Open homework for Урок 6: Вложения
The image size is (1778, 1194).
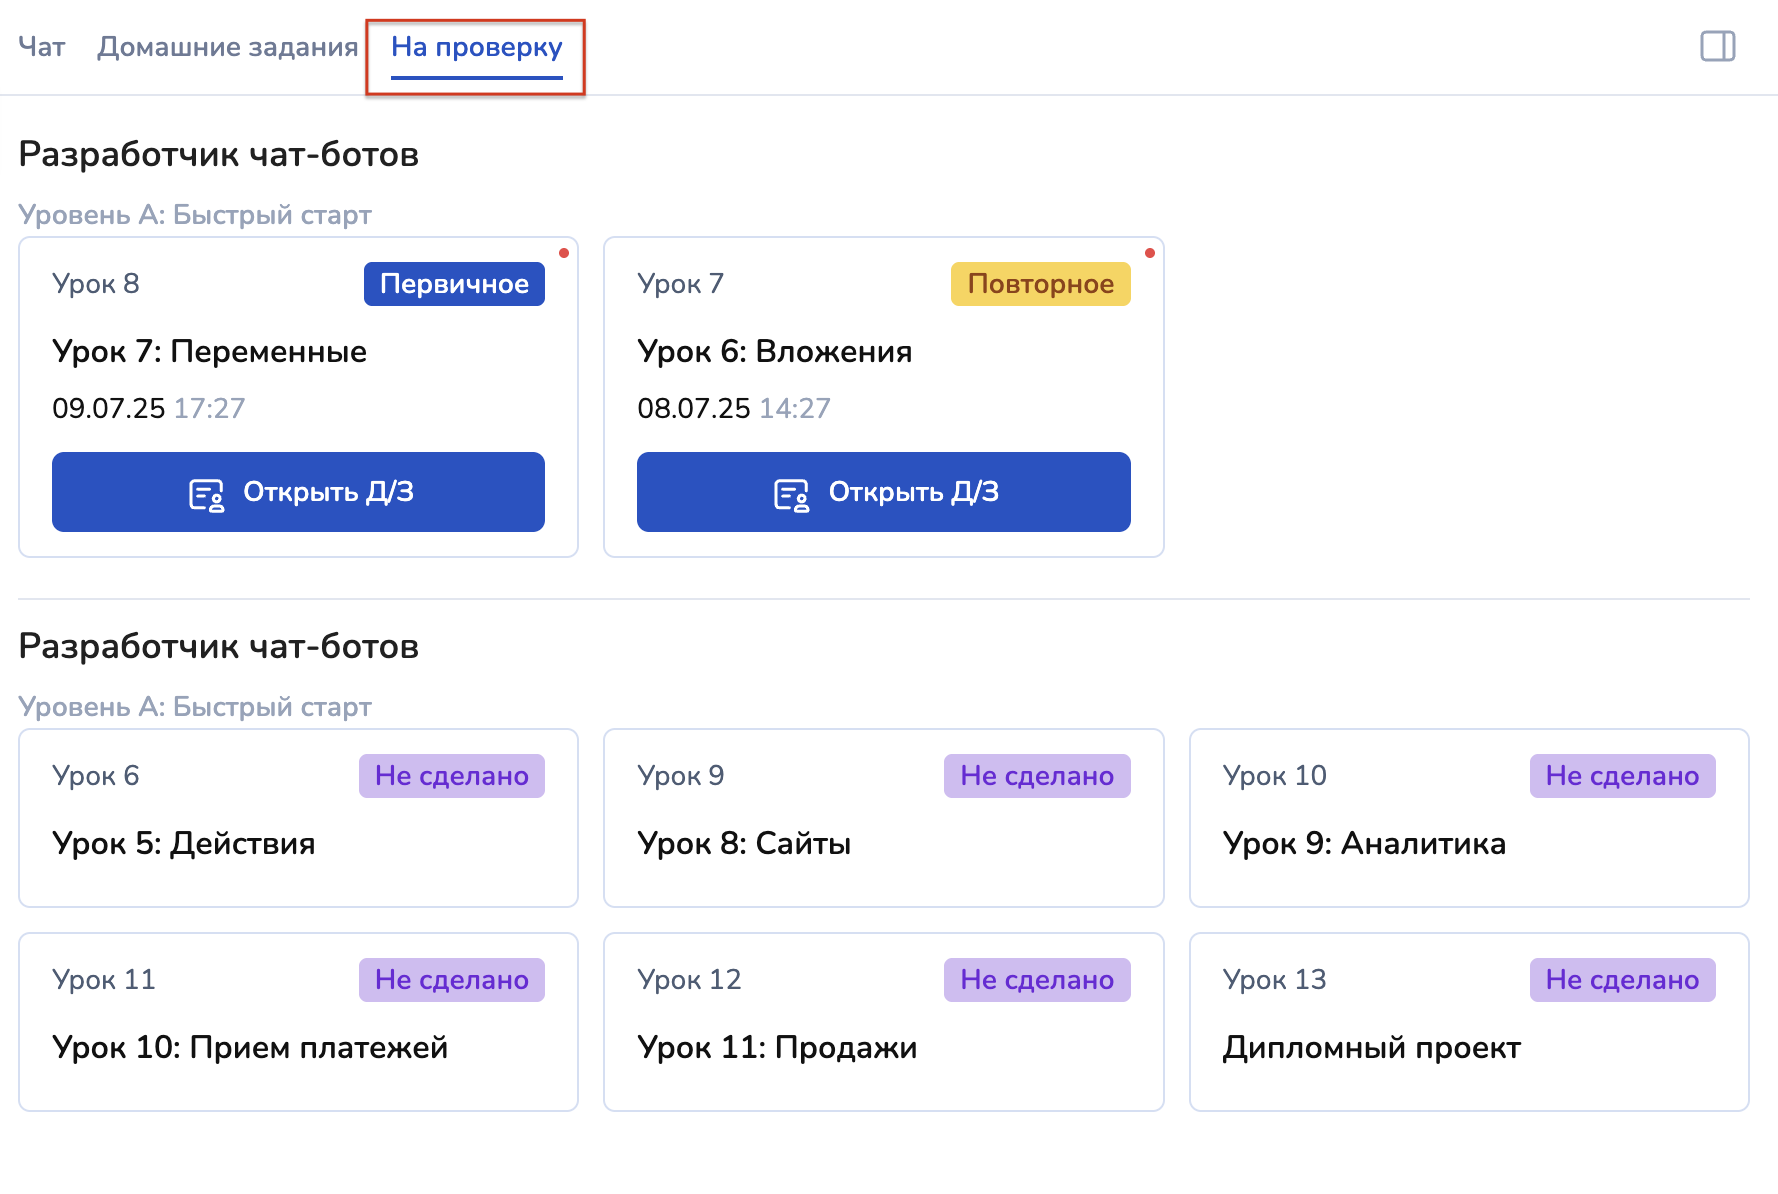(x=883, y=492)
